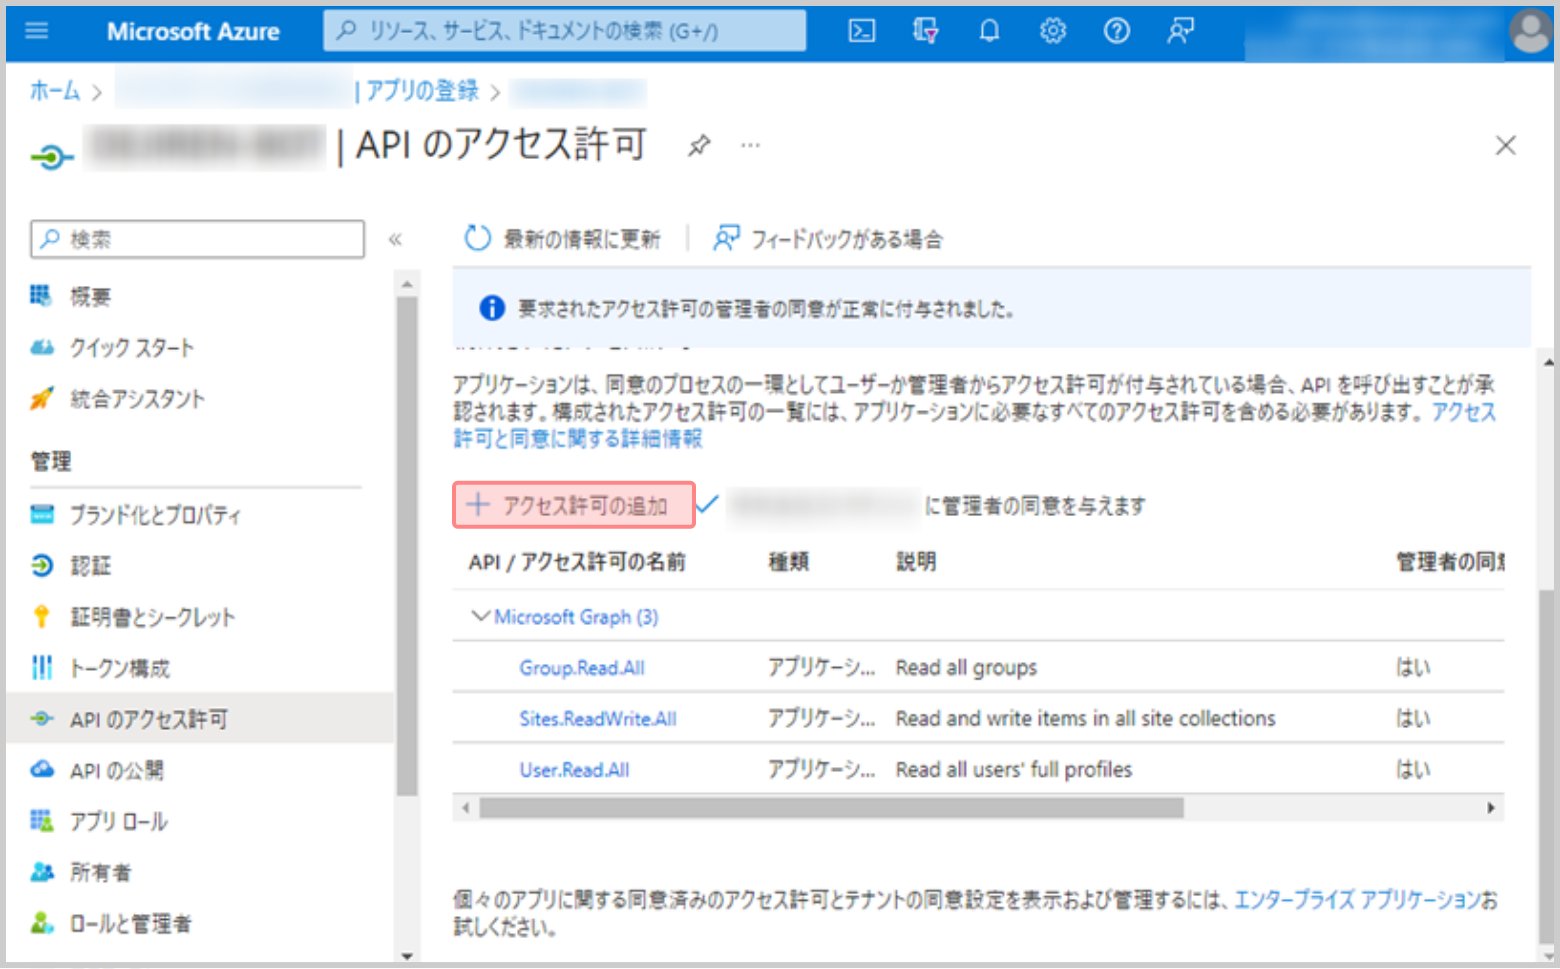Click the horizontal scrollbar of permissions table
1560x969 pixels.
coord(830,808)
